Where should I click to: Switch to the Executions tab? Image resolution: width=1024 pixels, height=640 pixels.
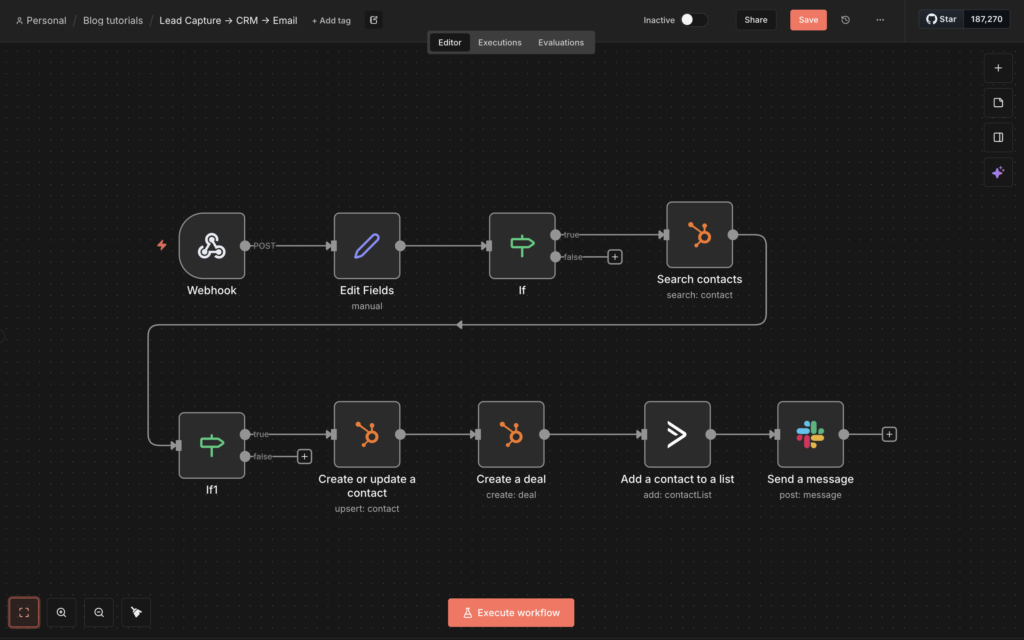500,42
